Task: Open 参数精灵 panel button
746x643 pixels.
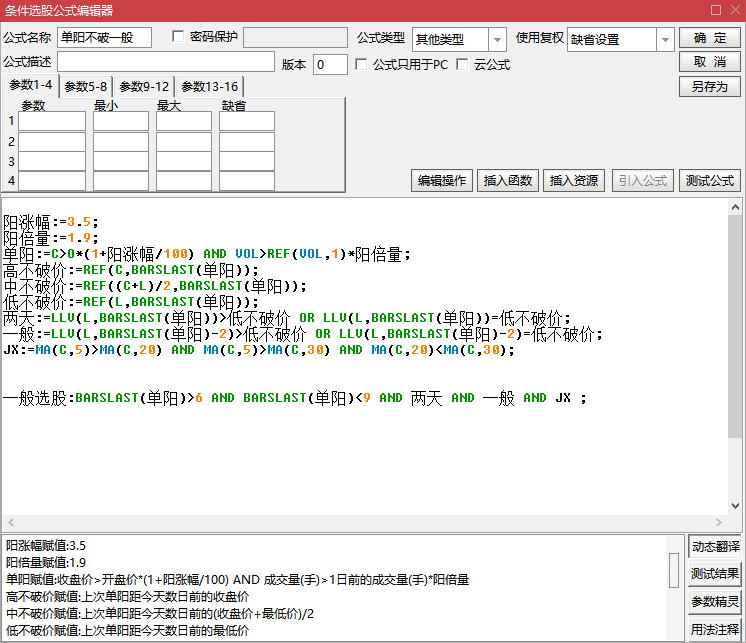Action: 715,602
